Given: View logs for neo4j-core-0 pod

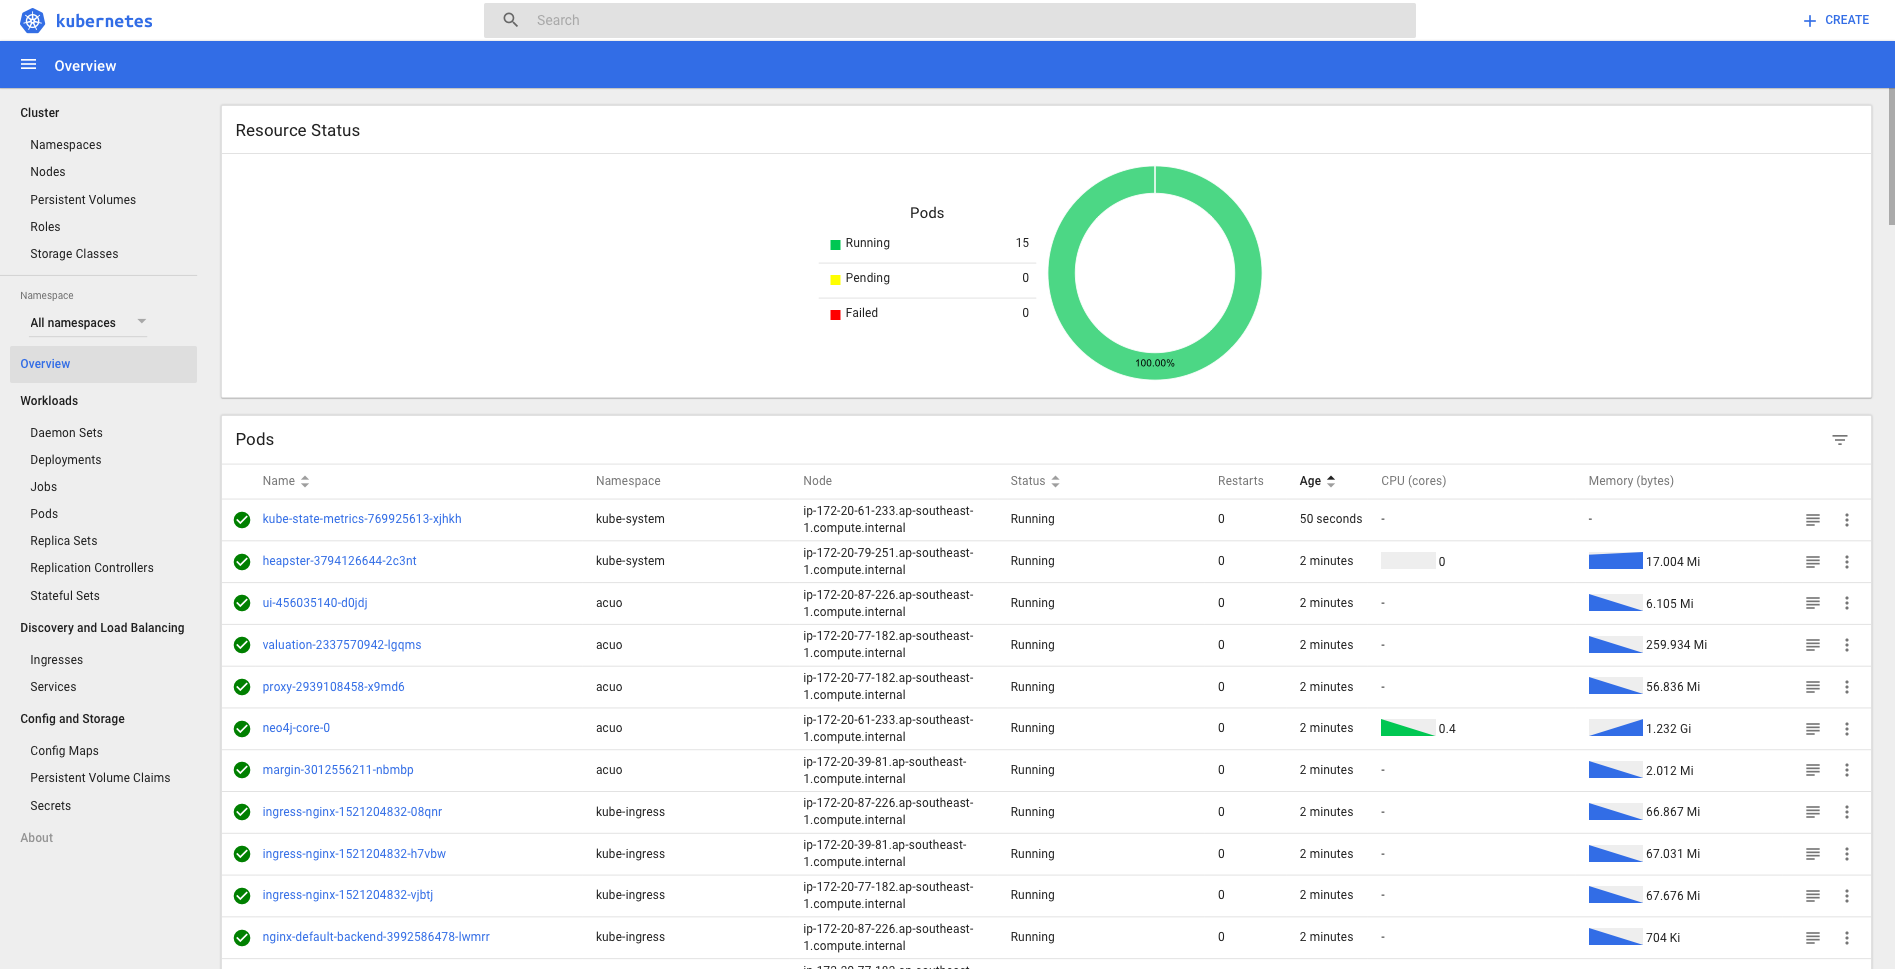Looking at the screenshot, I should click(1813, 729).
